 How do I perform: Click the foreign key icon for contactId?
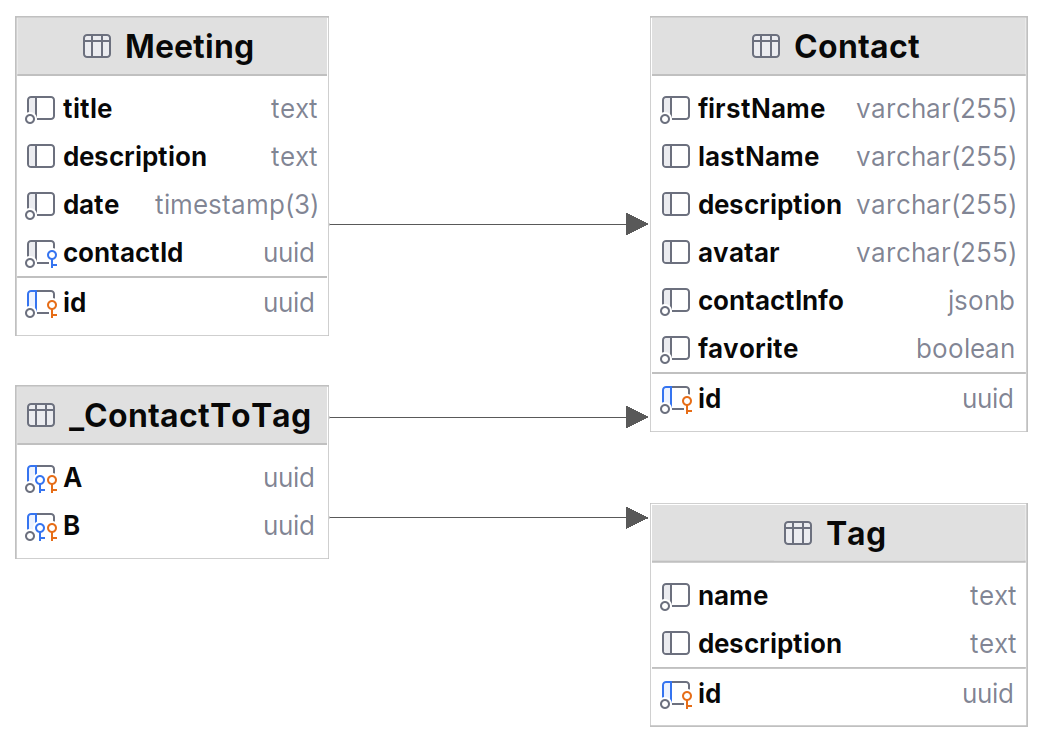41,253
